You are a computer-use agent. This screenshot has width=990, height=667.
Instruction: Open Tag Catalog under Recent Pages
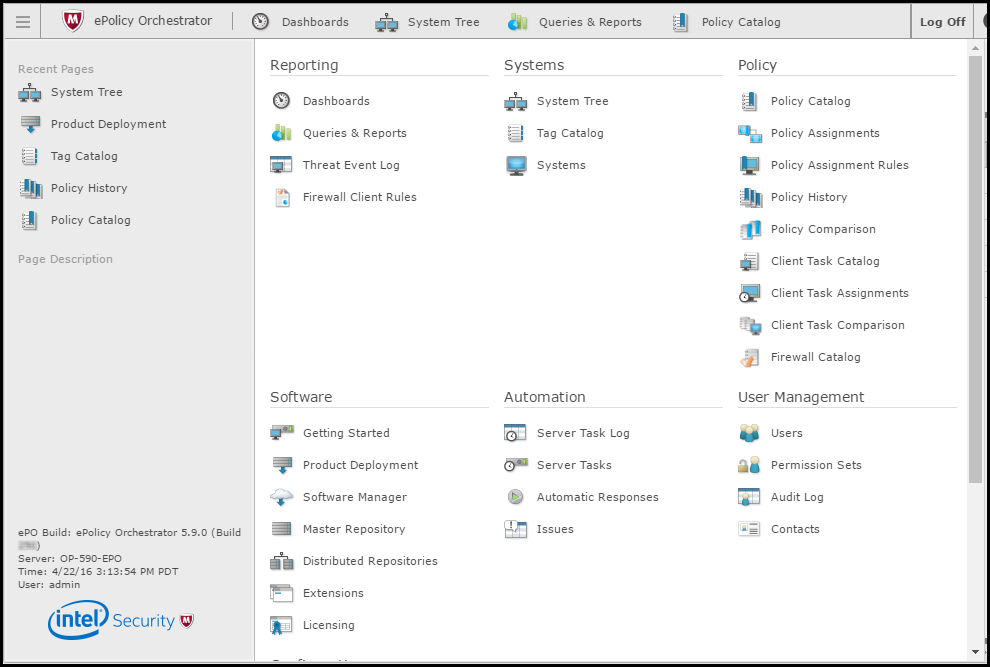68,156
